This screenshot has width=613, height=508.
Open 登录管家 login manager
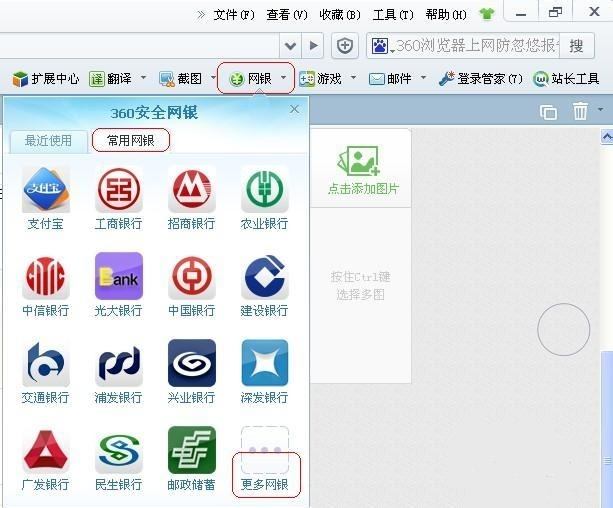pos(480,79)
